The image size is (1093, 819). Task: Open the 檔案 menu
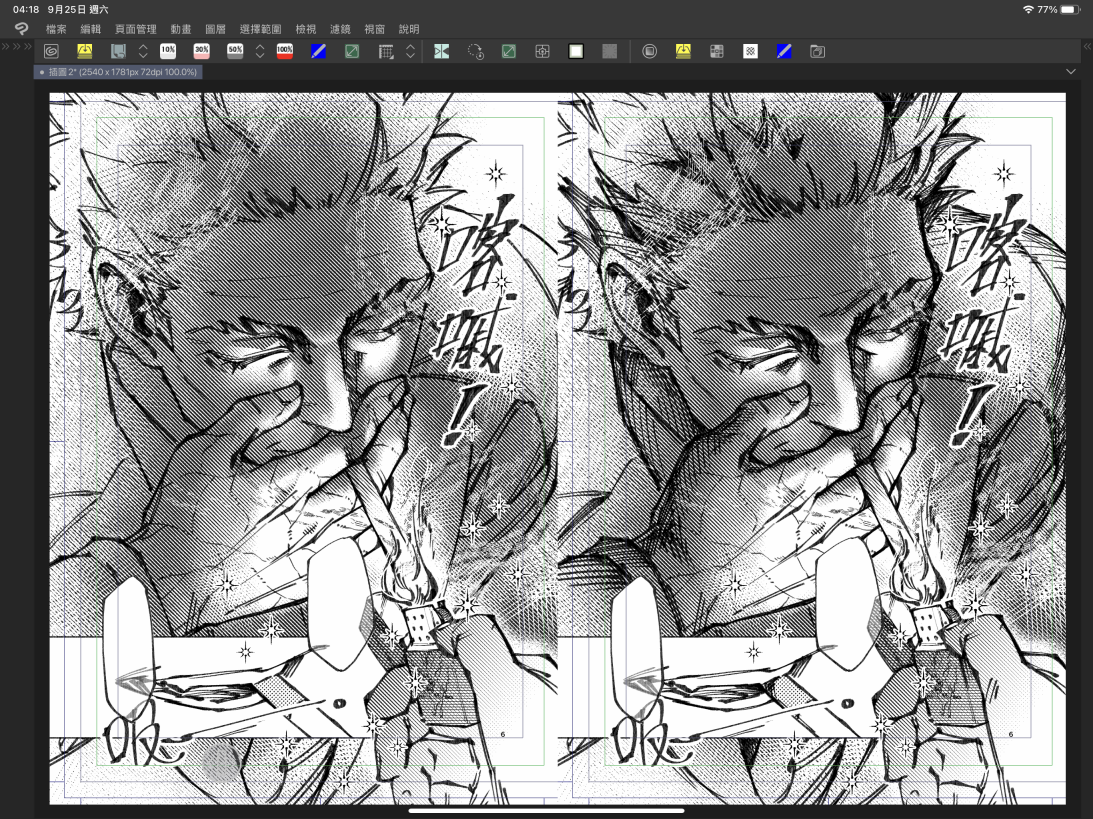coord(56,29)
